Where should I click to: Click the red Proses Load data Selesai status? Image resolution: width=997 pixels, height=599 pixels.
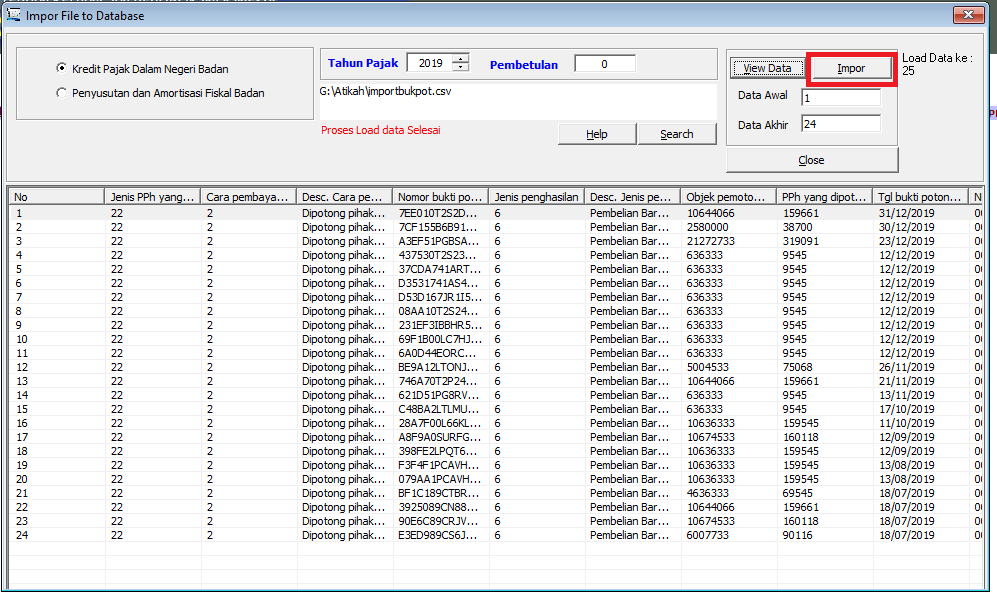(380, 130)
